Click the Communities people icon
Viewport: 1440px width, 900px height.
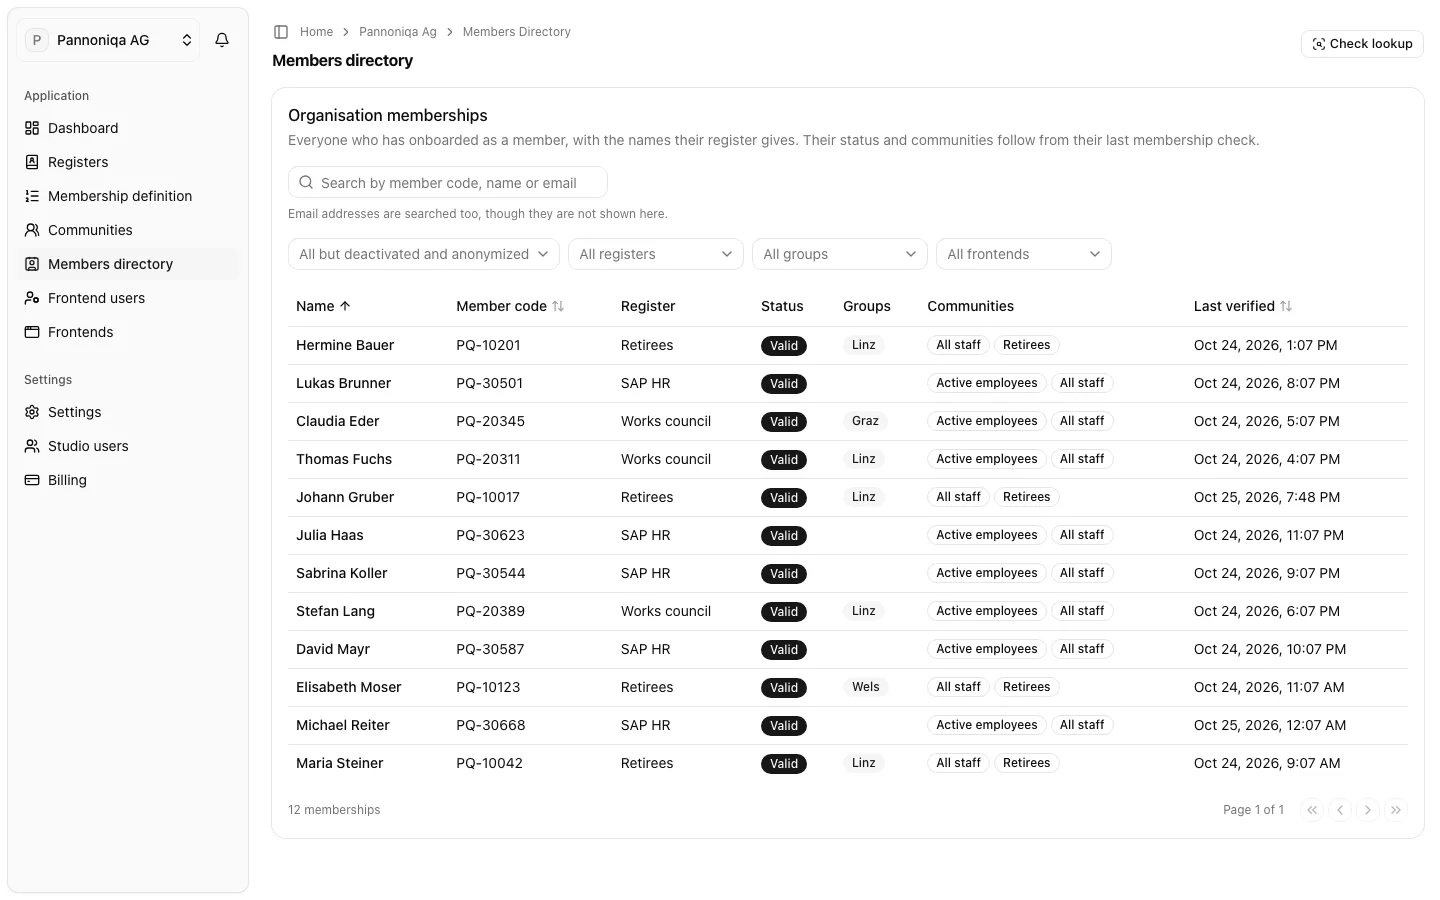[32, 230]
